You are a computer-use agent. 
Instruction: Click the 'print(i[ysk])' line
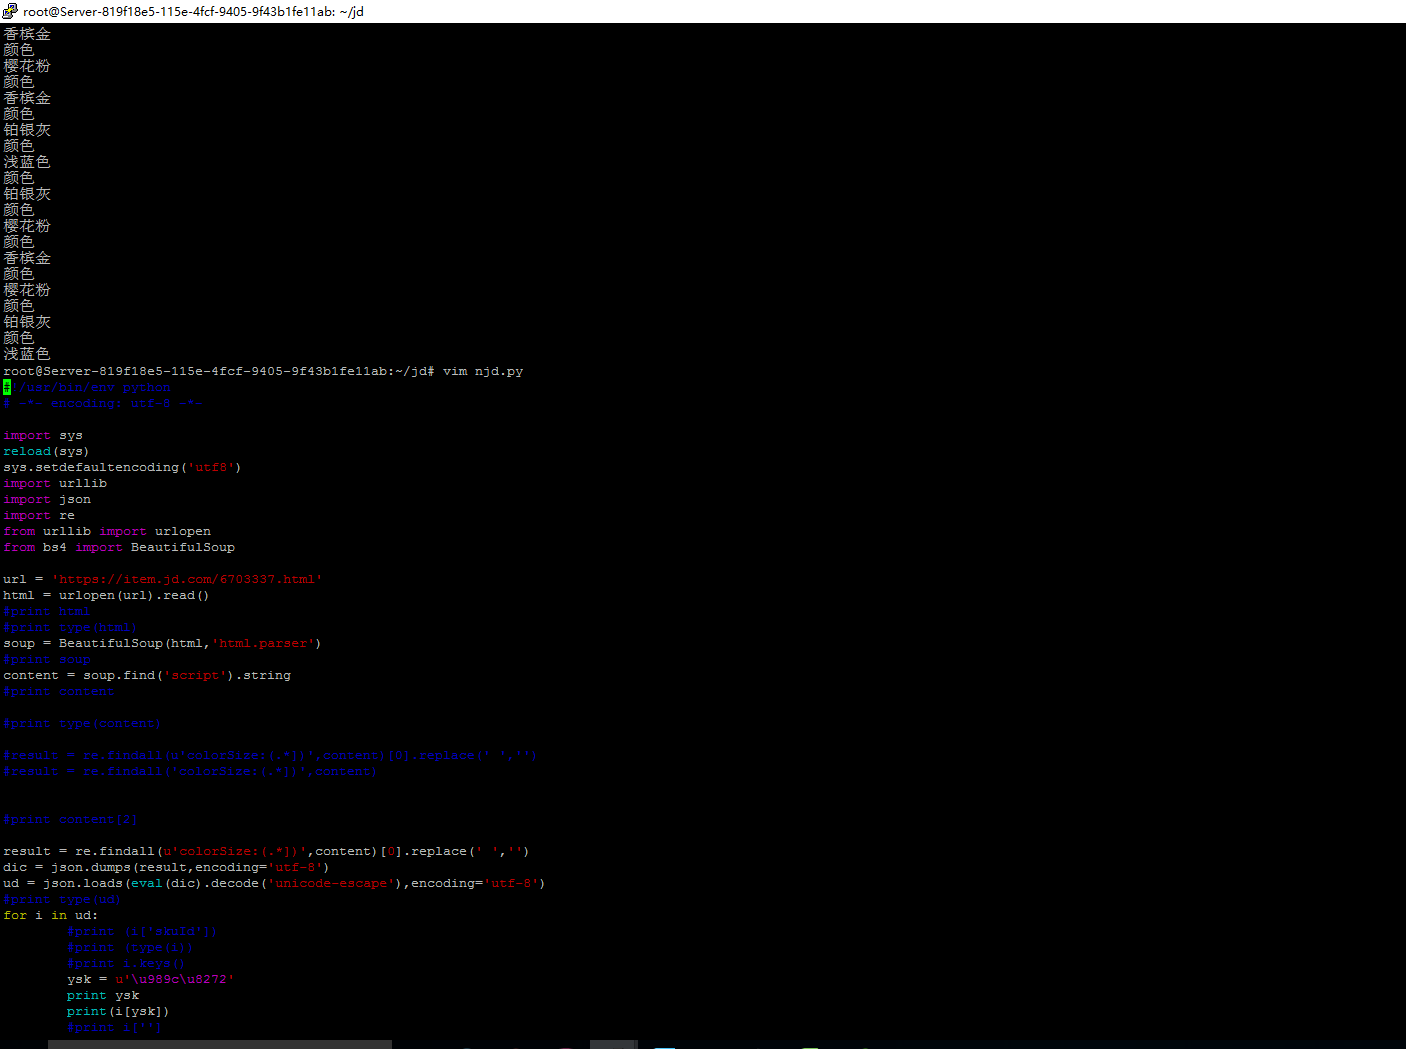click(118, 1012)
